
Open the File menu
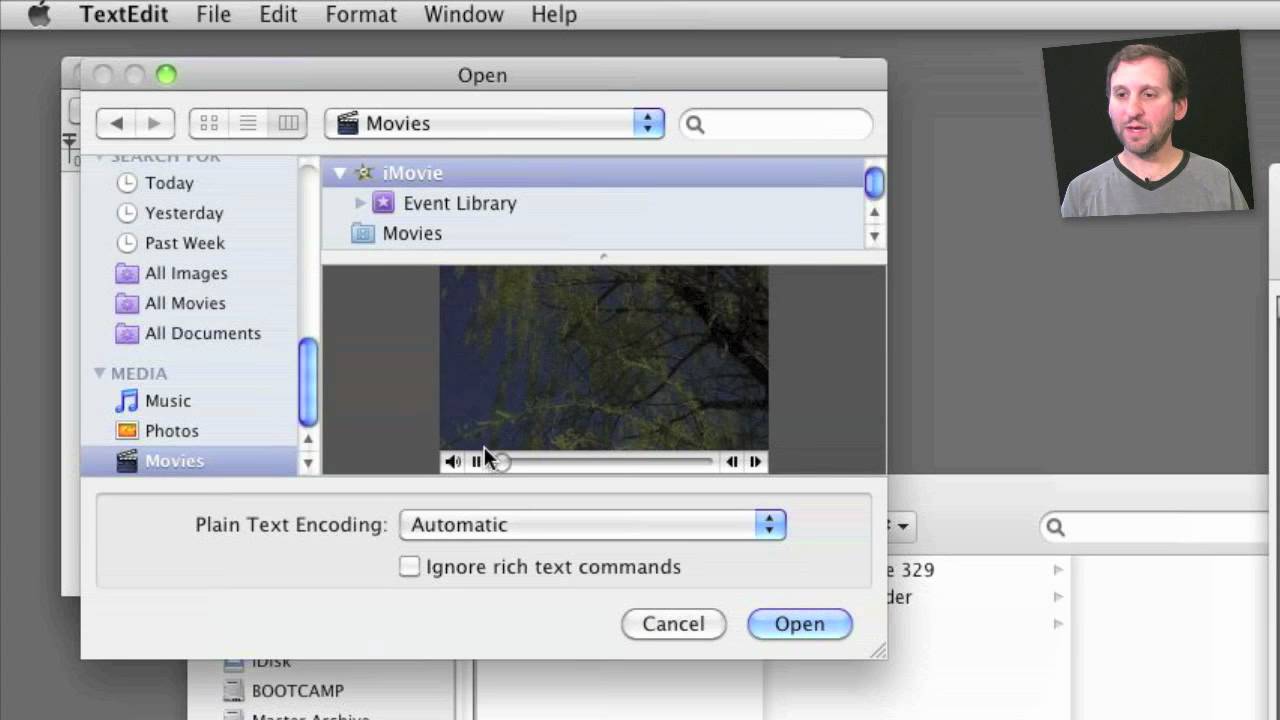[x=213, y=15]
